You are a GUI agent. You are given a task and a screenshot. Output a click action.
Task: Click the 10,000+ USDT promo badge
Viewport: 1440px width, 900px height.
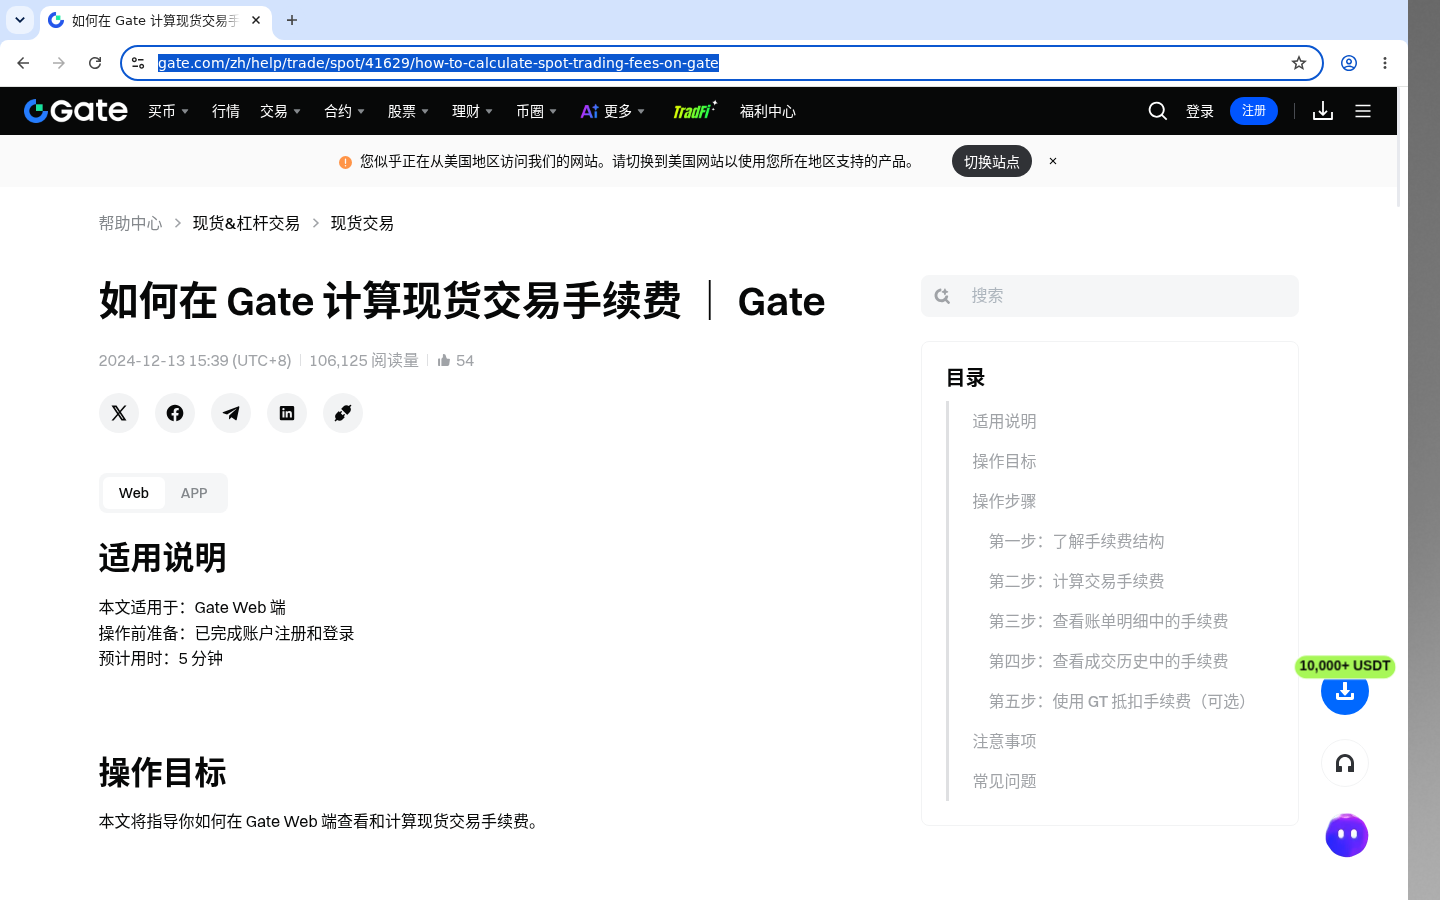click(x=1345, y=666)
